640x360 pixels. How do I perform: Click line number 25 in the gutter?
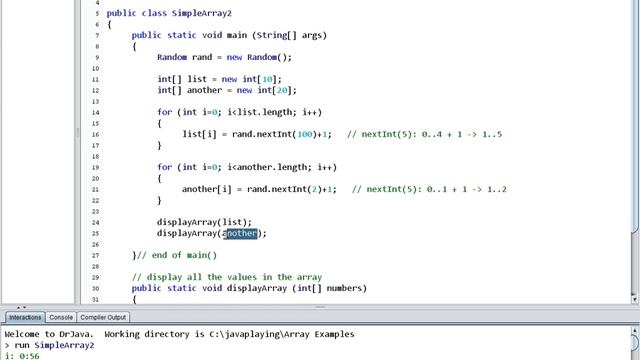(95, 233)
